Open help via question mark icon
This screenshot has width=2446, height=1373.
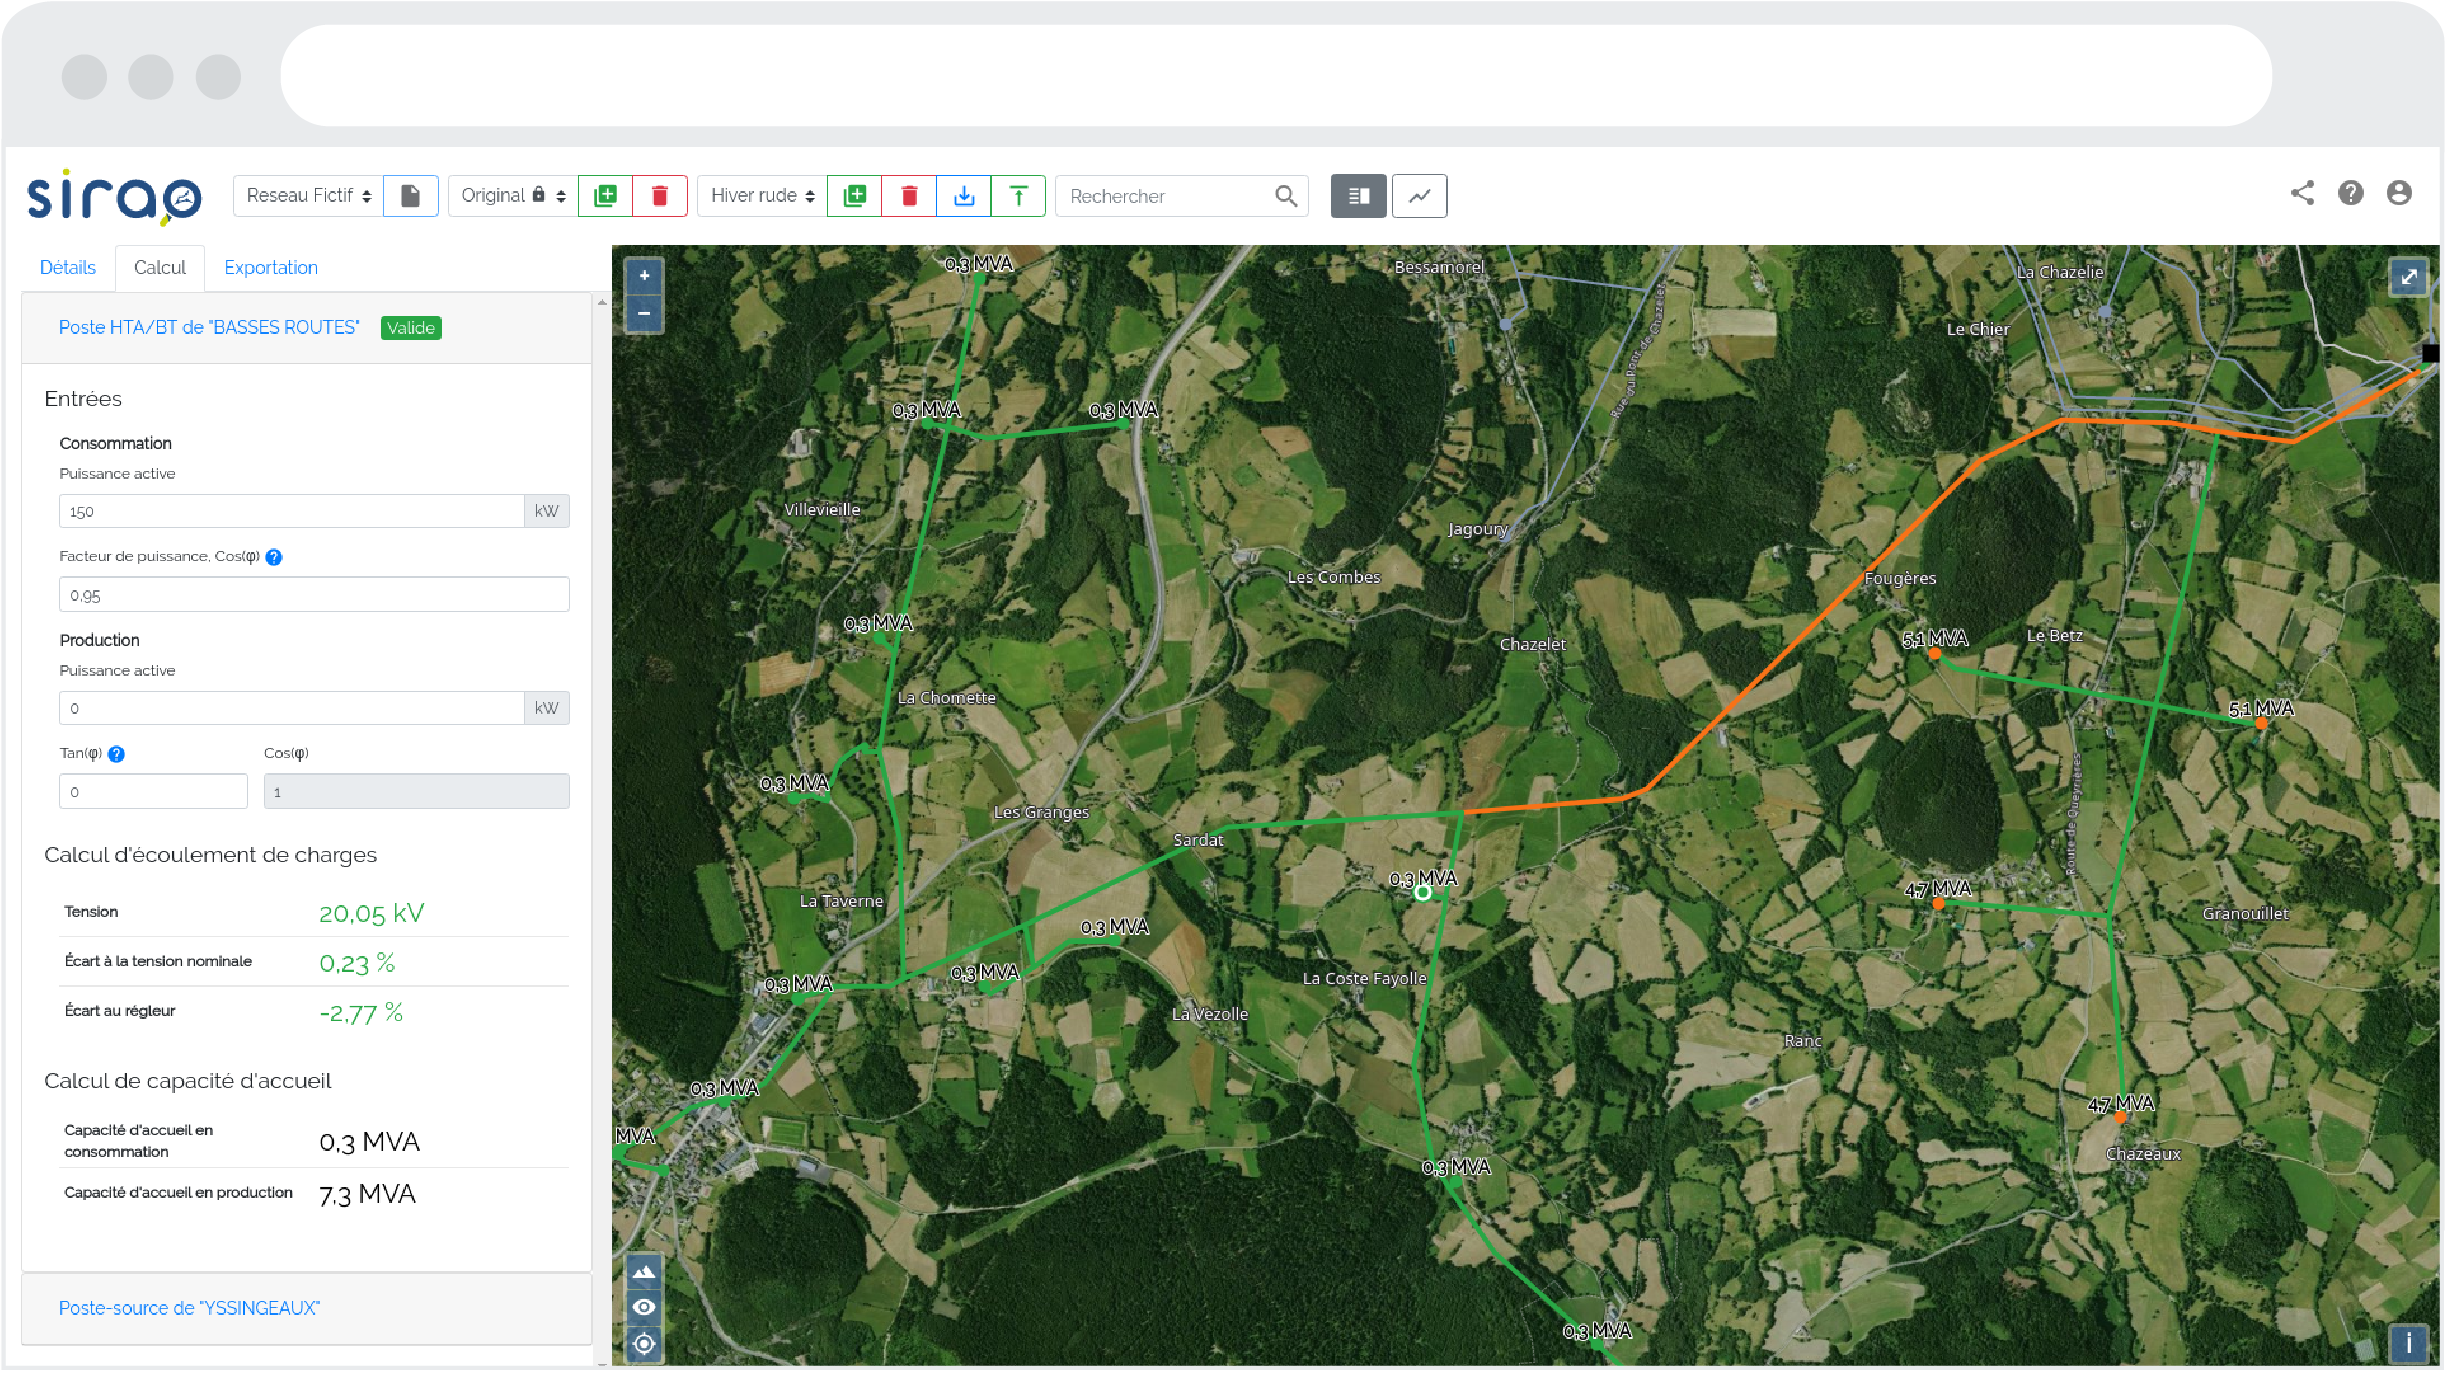click(x=2351, y=193)
